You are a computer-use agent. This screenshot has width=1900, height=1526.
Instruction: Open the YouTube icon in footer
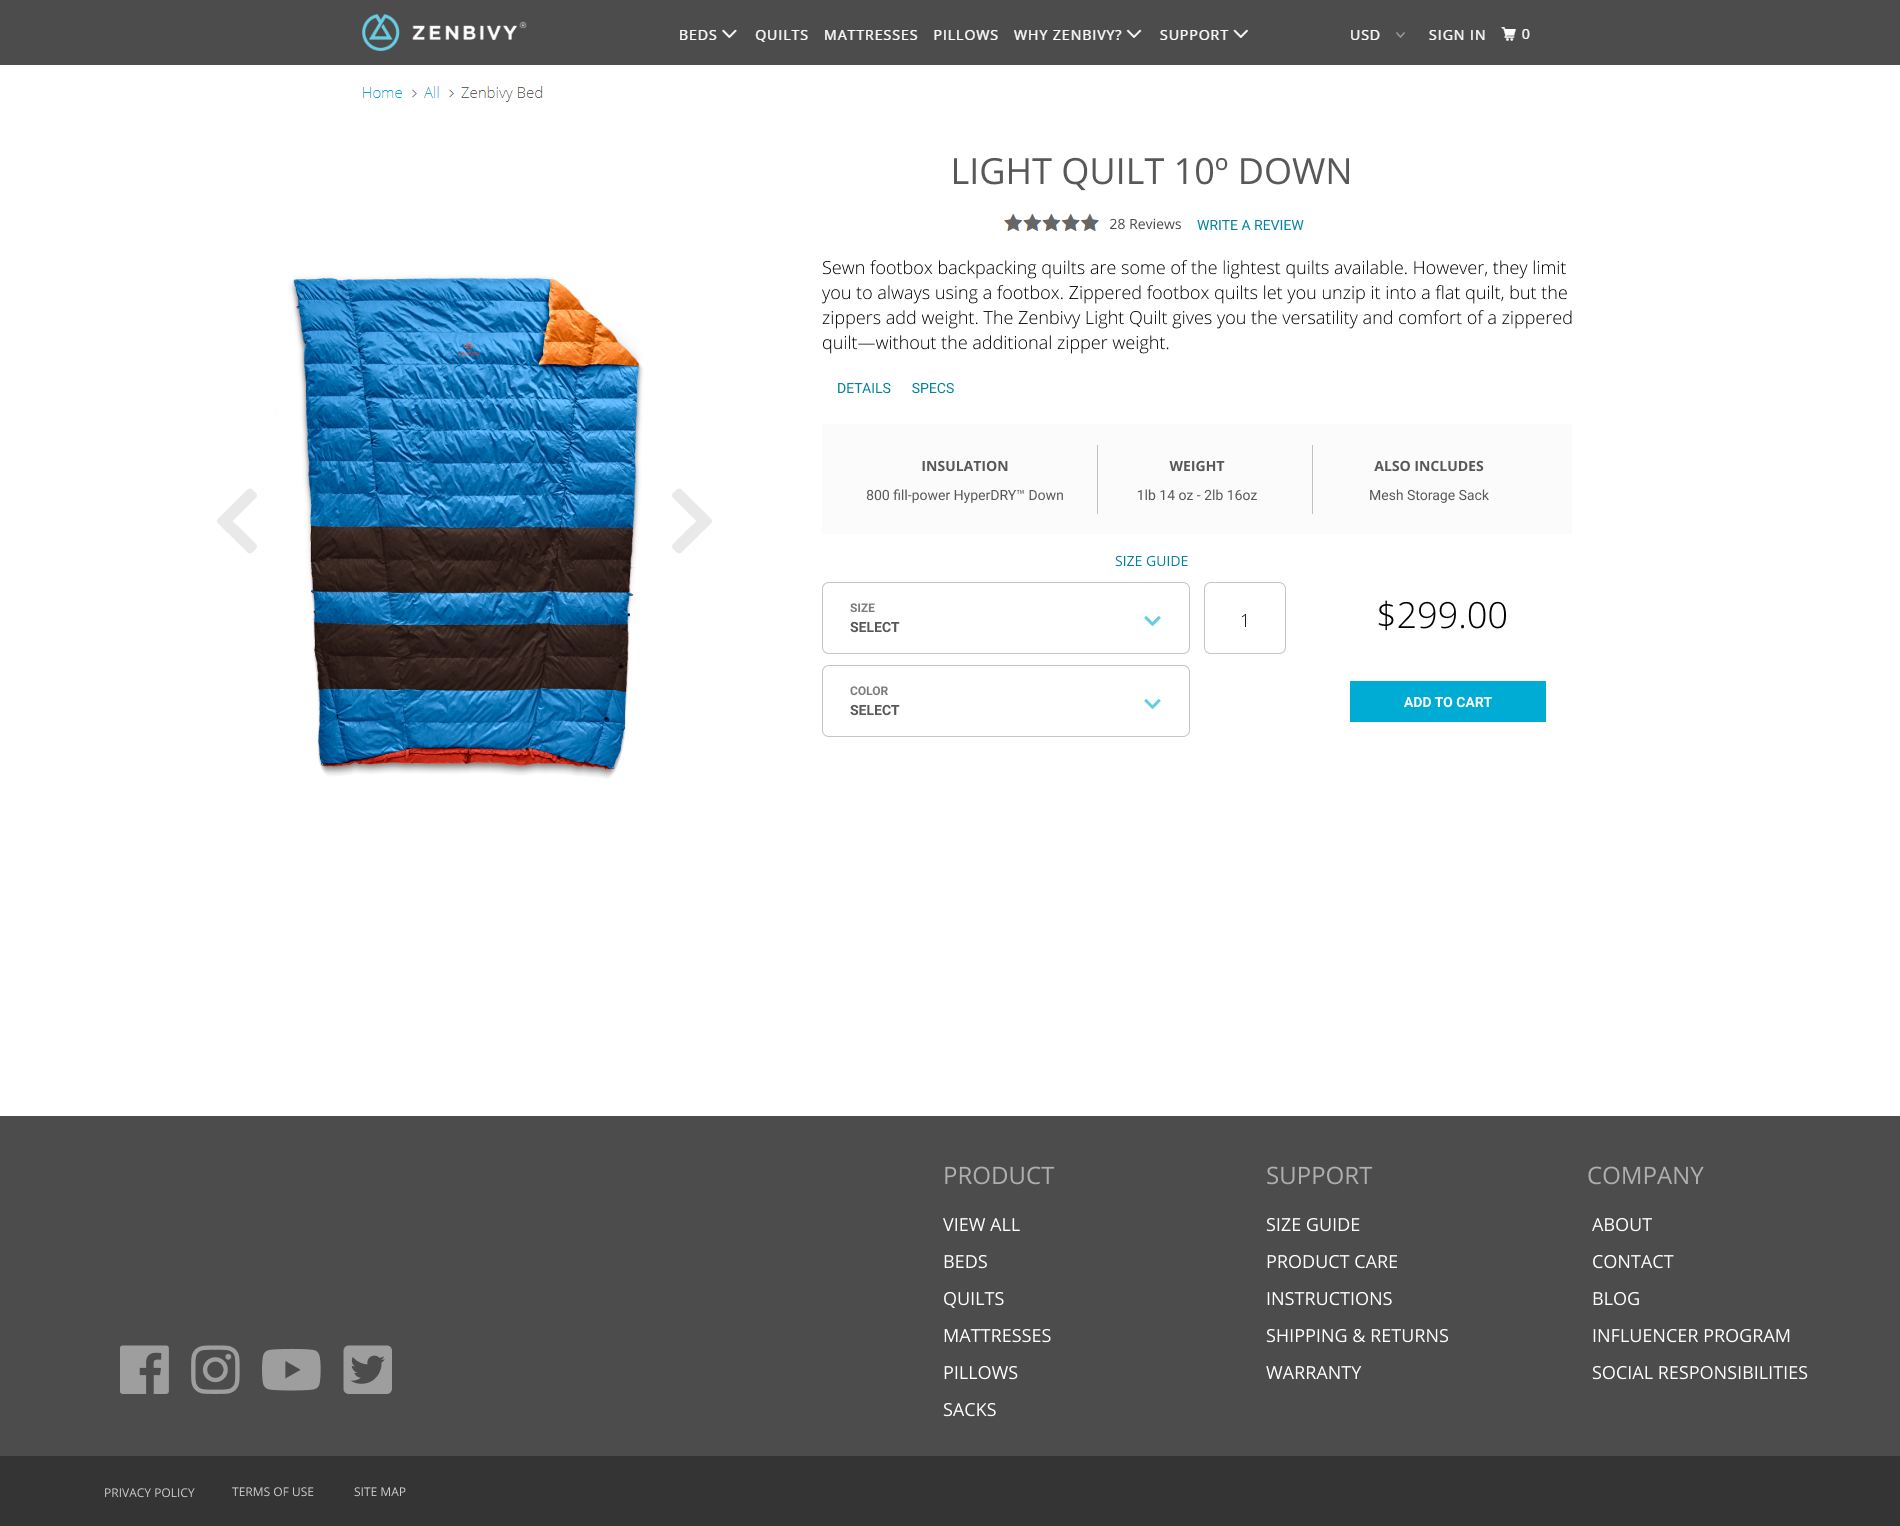[291, 1369]
